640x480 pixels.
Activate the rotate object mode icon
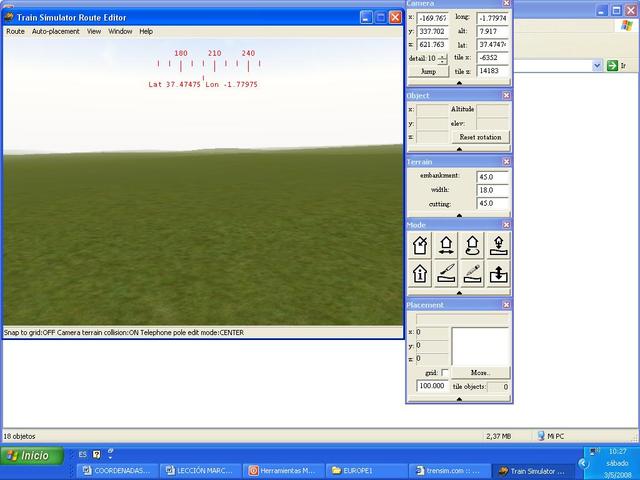coord(472,244)
